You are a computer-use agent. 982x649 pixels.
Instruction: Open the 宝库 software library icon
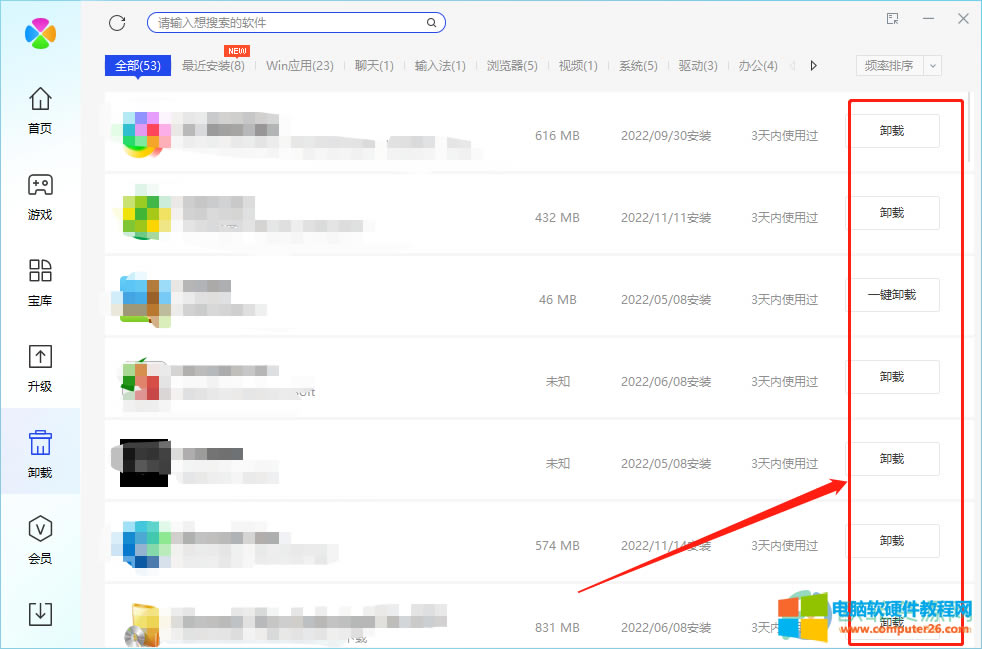point(40,281)
